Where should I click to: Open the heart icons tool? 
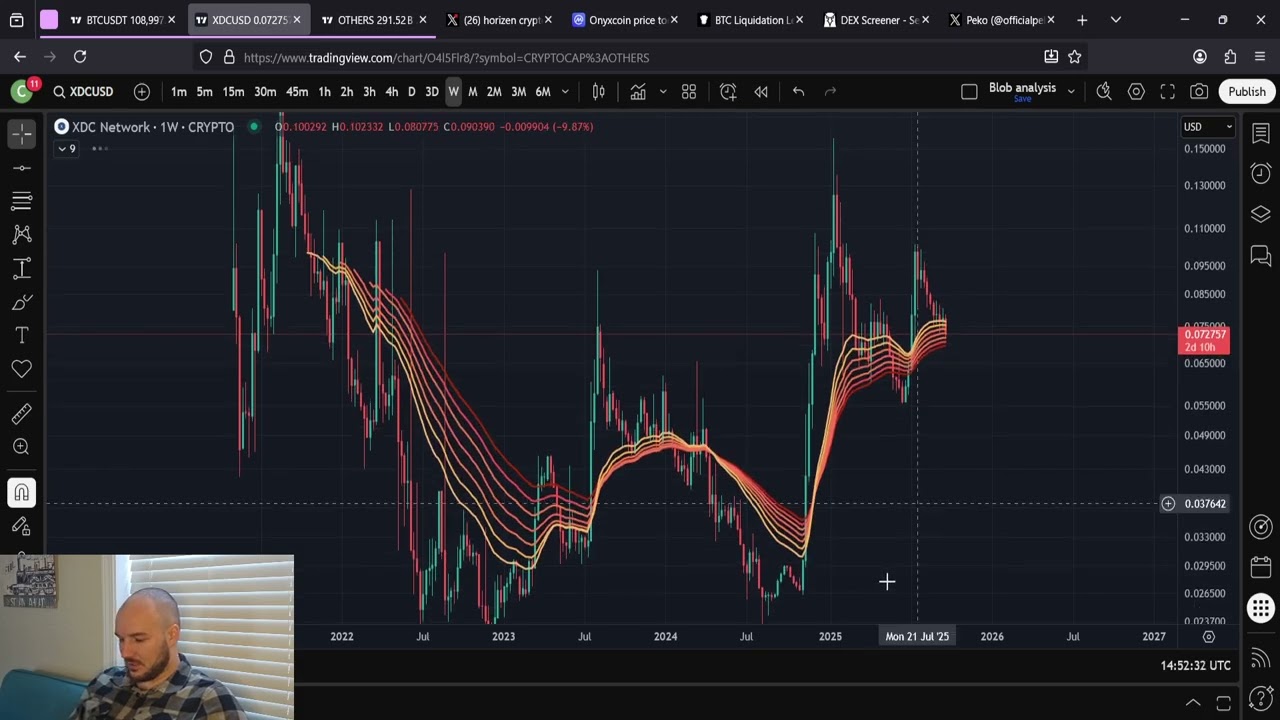coord(22,369)
